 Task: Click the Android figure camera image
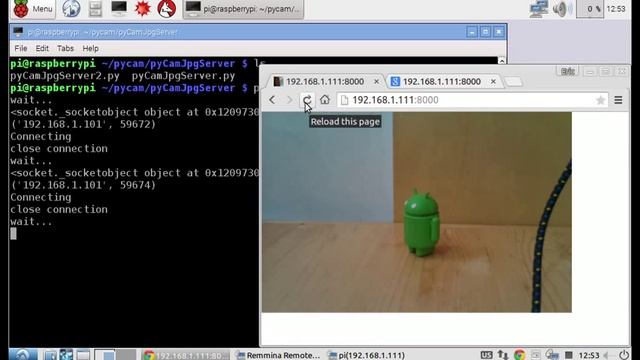[x=417, y=212]
